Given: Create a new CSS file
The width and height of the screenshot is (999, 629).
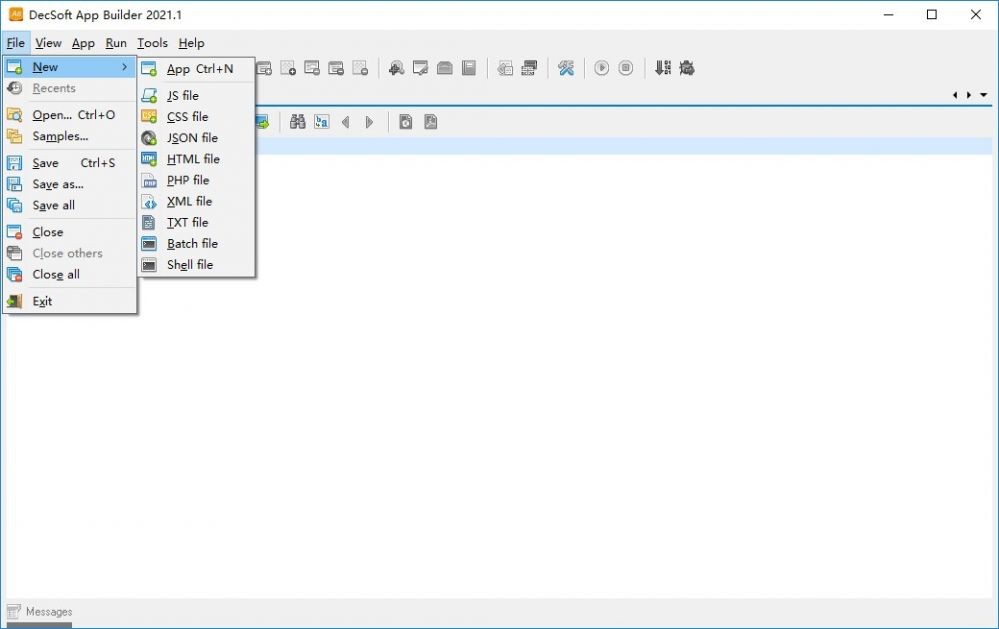Looking at the screenshot, I should [196, 117].
